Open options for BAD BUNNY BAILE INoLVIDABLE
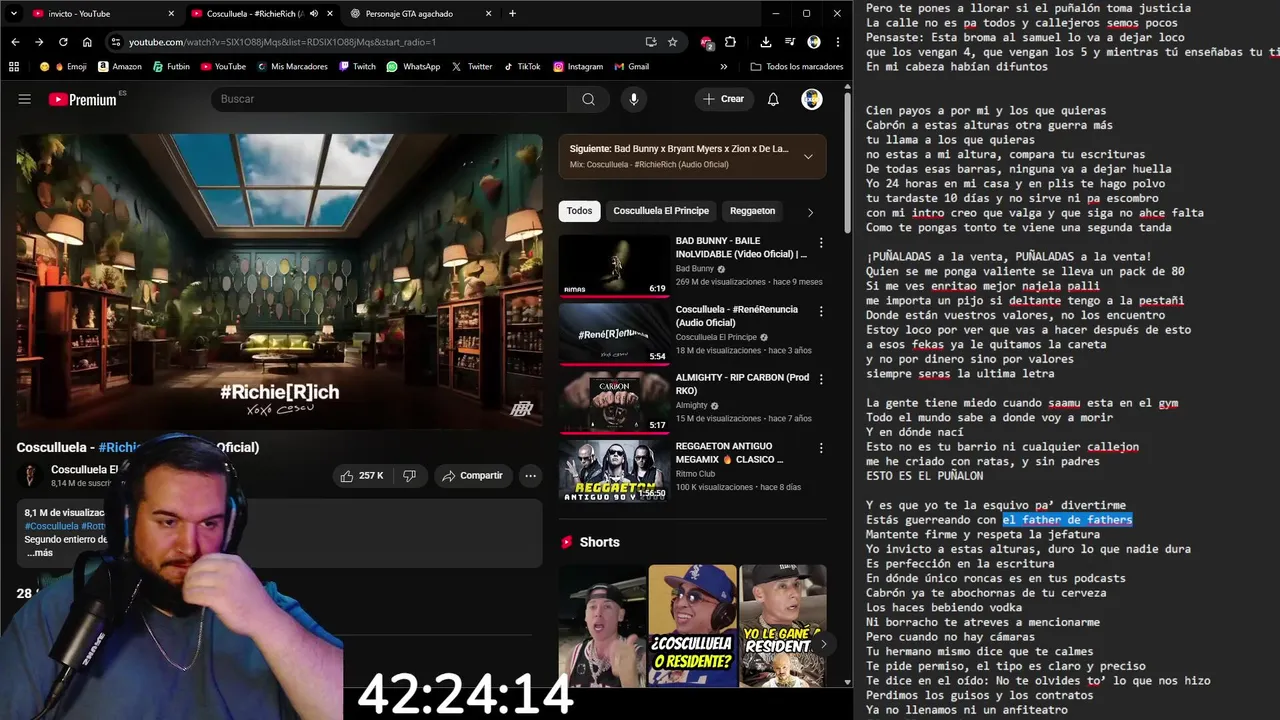 821,243
